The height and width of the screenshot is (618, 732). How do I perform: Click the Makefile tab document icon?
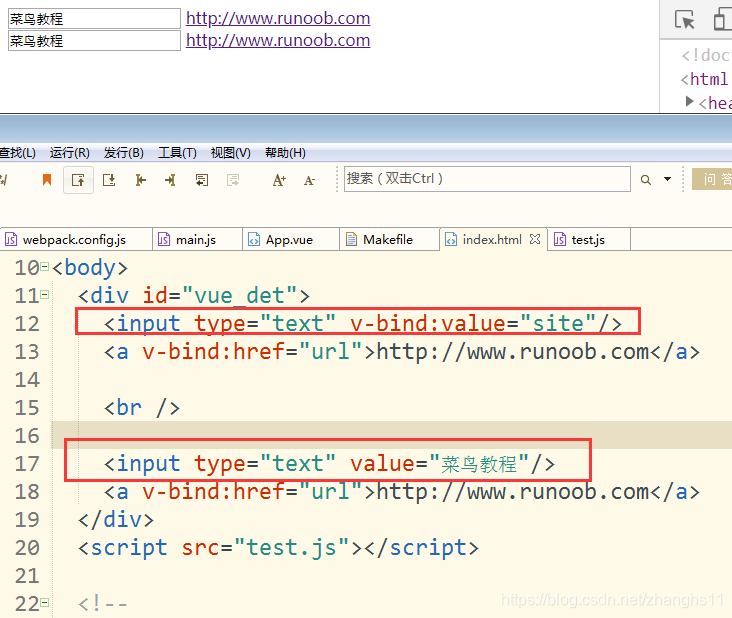point(351,239)
